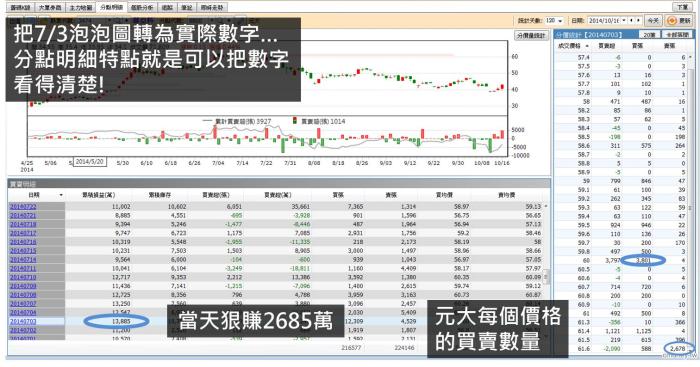Click the 買賣超(萬) column header
700x367 pixels.
(x=278, y=195)
